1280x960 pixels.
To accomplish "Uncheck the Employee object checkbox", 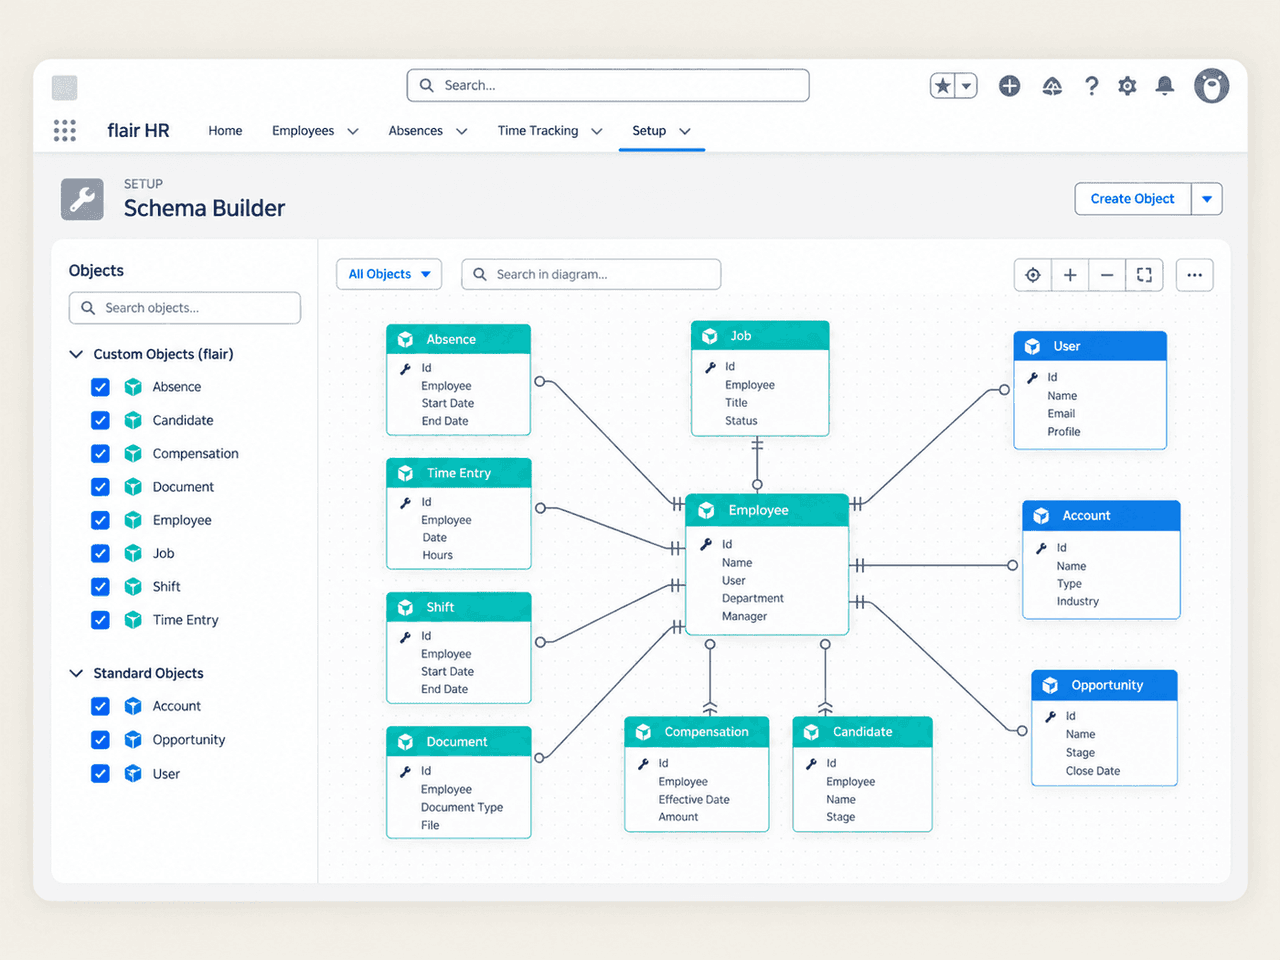I will [x=100, y=520].
